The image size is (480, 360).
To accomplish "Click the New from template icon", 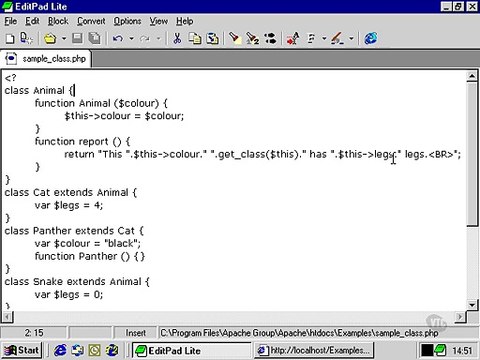I will (26, 39).
